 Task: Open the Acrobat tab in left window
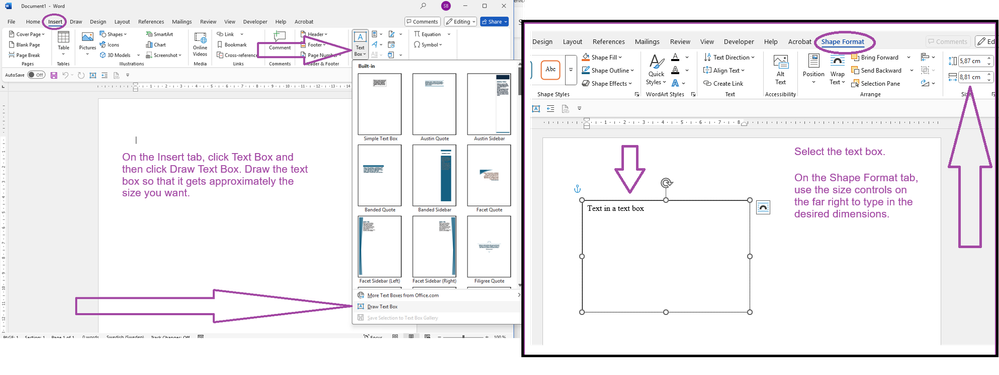(x=303, y=22)
